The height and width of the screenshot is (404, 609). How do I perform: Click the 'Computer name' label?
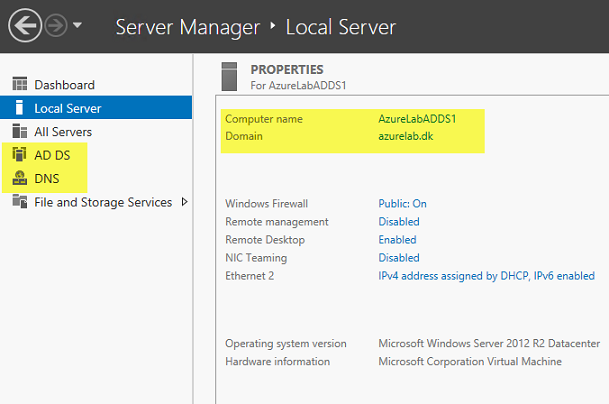264,119
